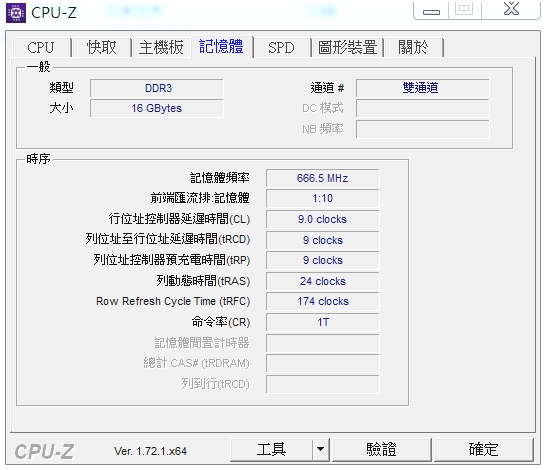The image size is (547, 470).
Task: Click the empty DC 模式 field
Action: click(422, 109)
